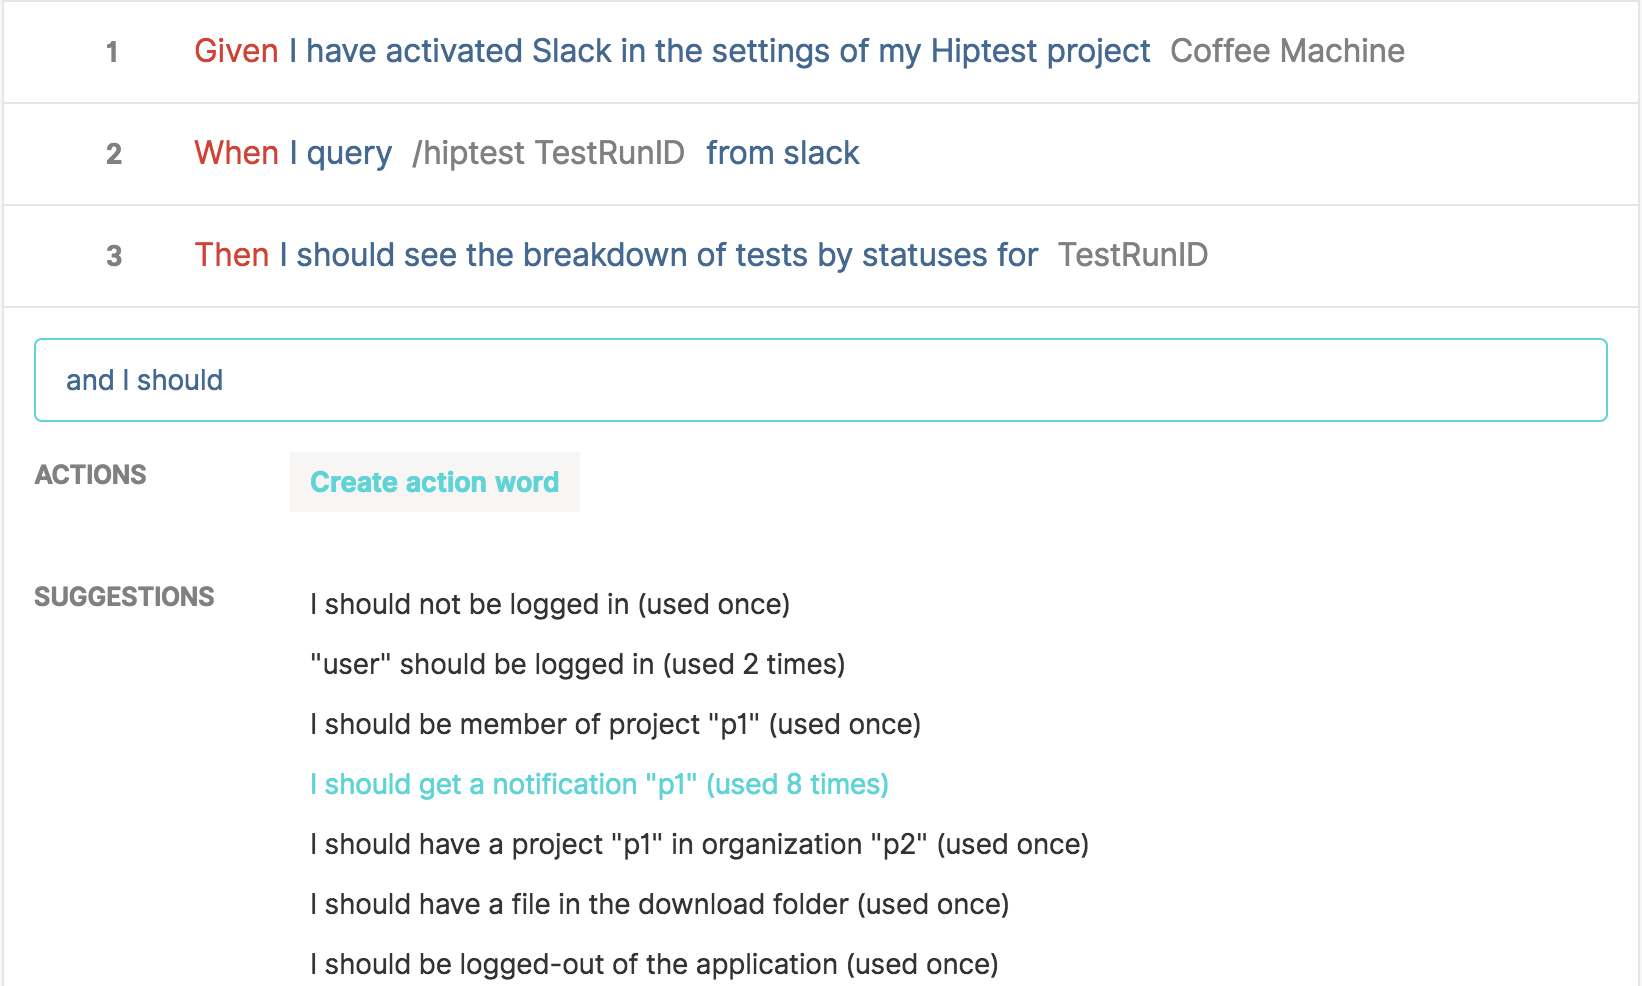Select suggestion 'I should not be logged in'
1642x986 pixels.
(x=550, y=604)
